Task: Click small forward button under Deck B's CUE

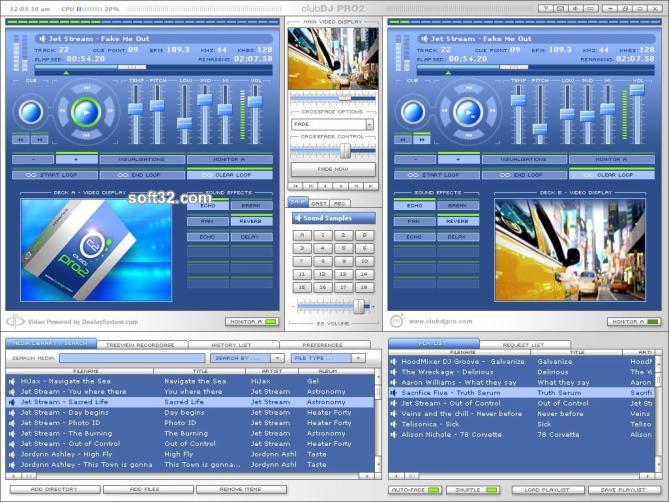Action: click(422, 139)
